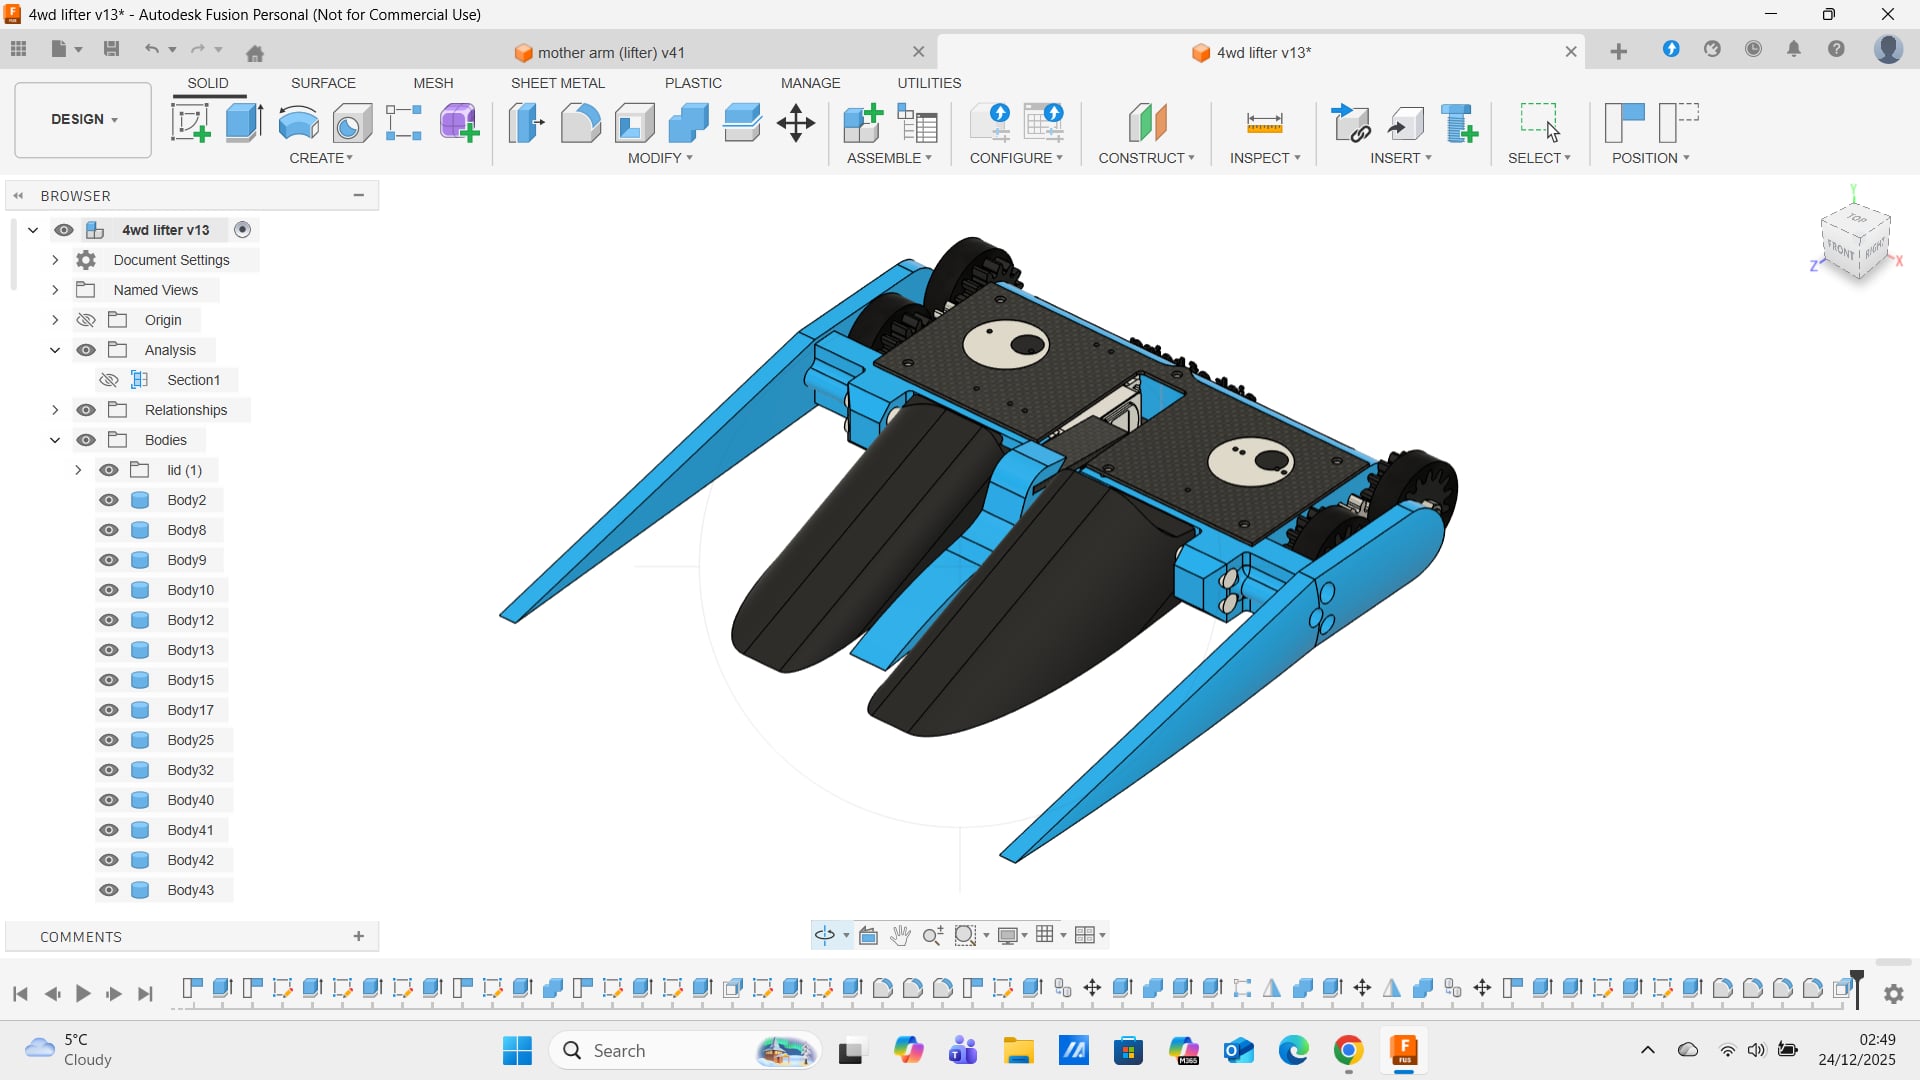Collapse the Bodies folder
Screen dimensions: 1920x1080
(55, 440)
